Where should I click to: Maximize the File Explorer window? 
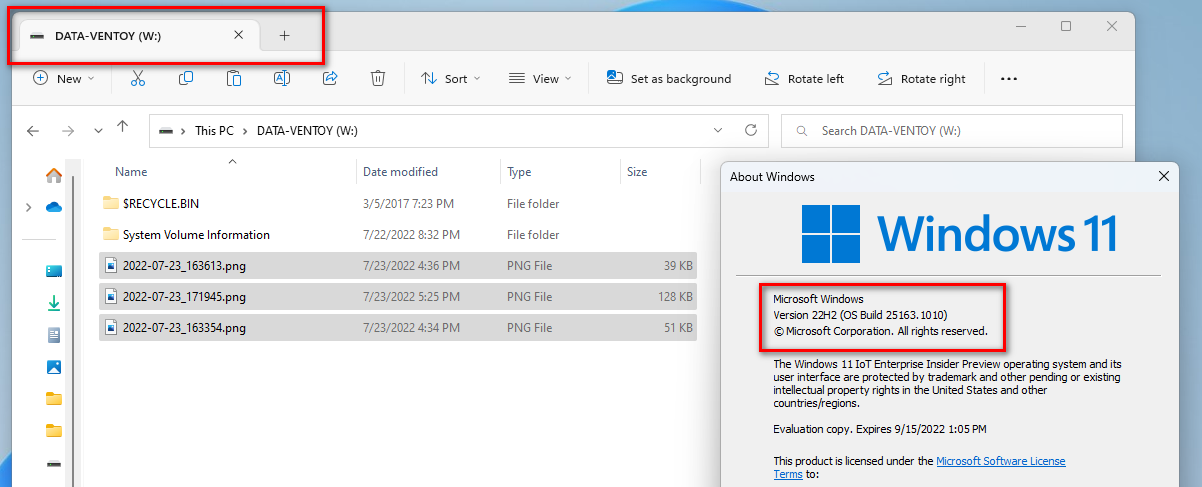coord(1066,27)
